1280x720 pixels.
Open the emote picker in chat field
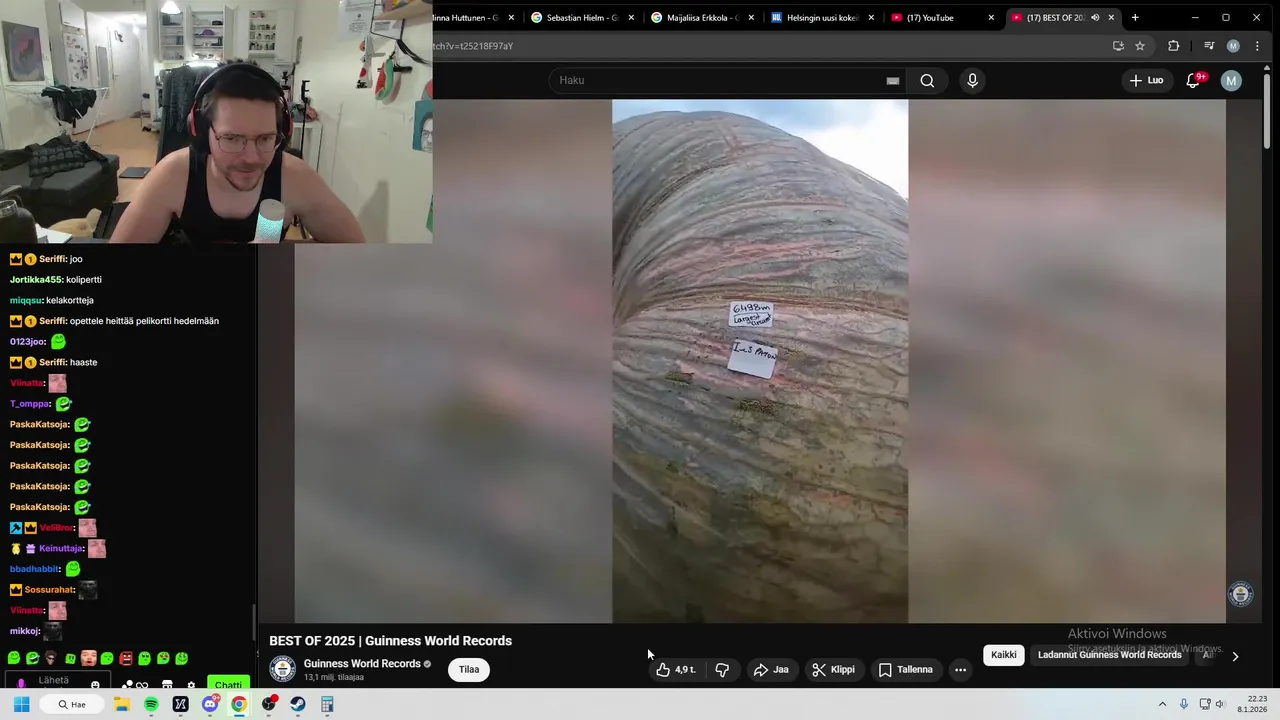[95, 685]
